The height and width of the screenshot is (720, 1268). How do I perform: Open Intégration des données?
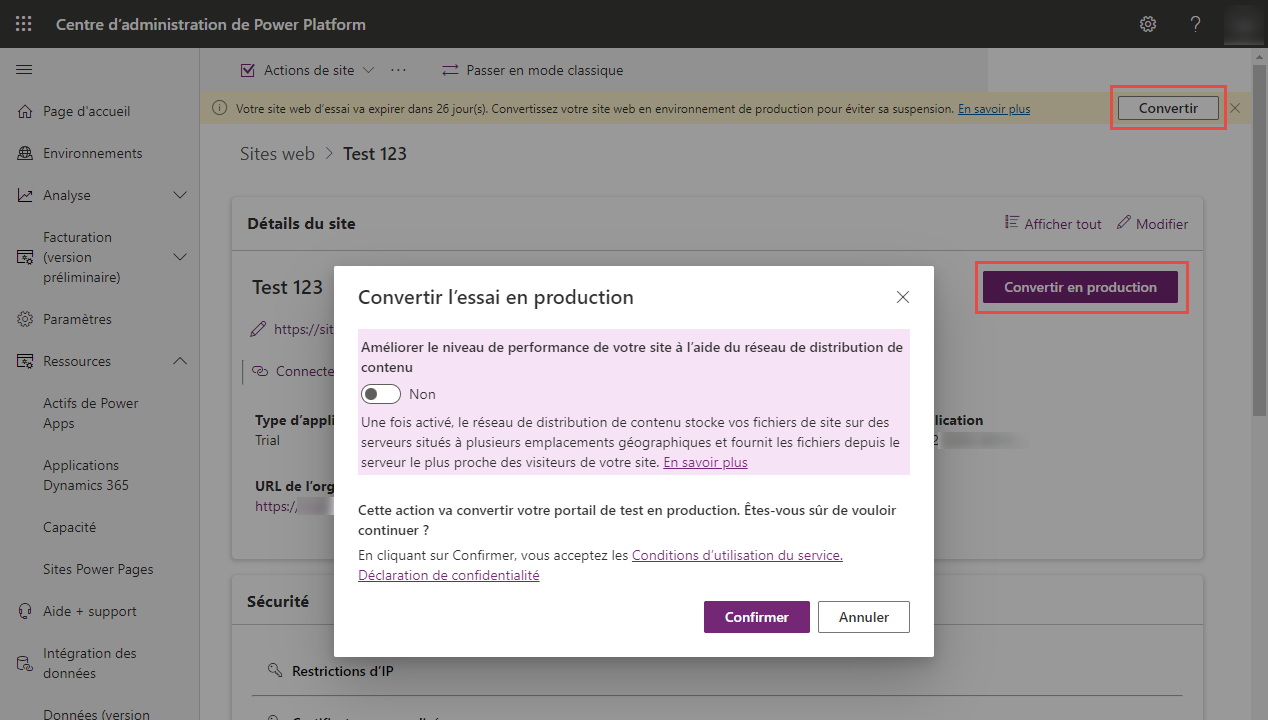(89, 663)
